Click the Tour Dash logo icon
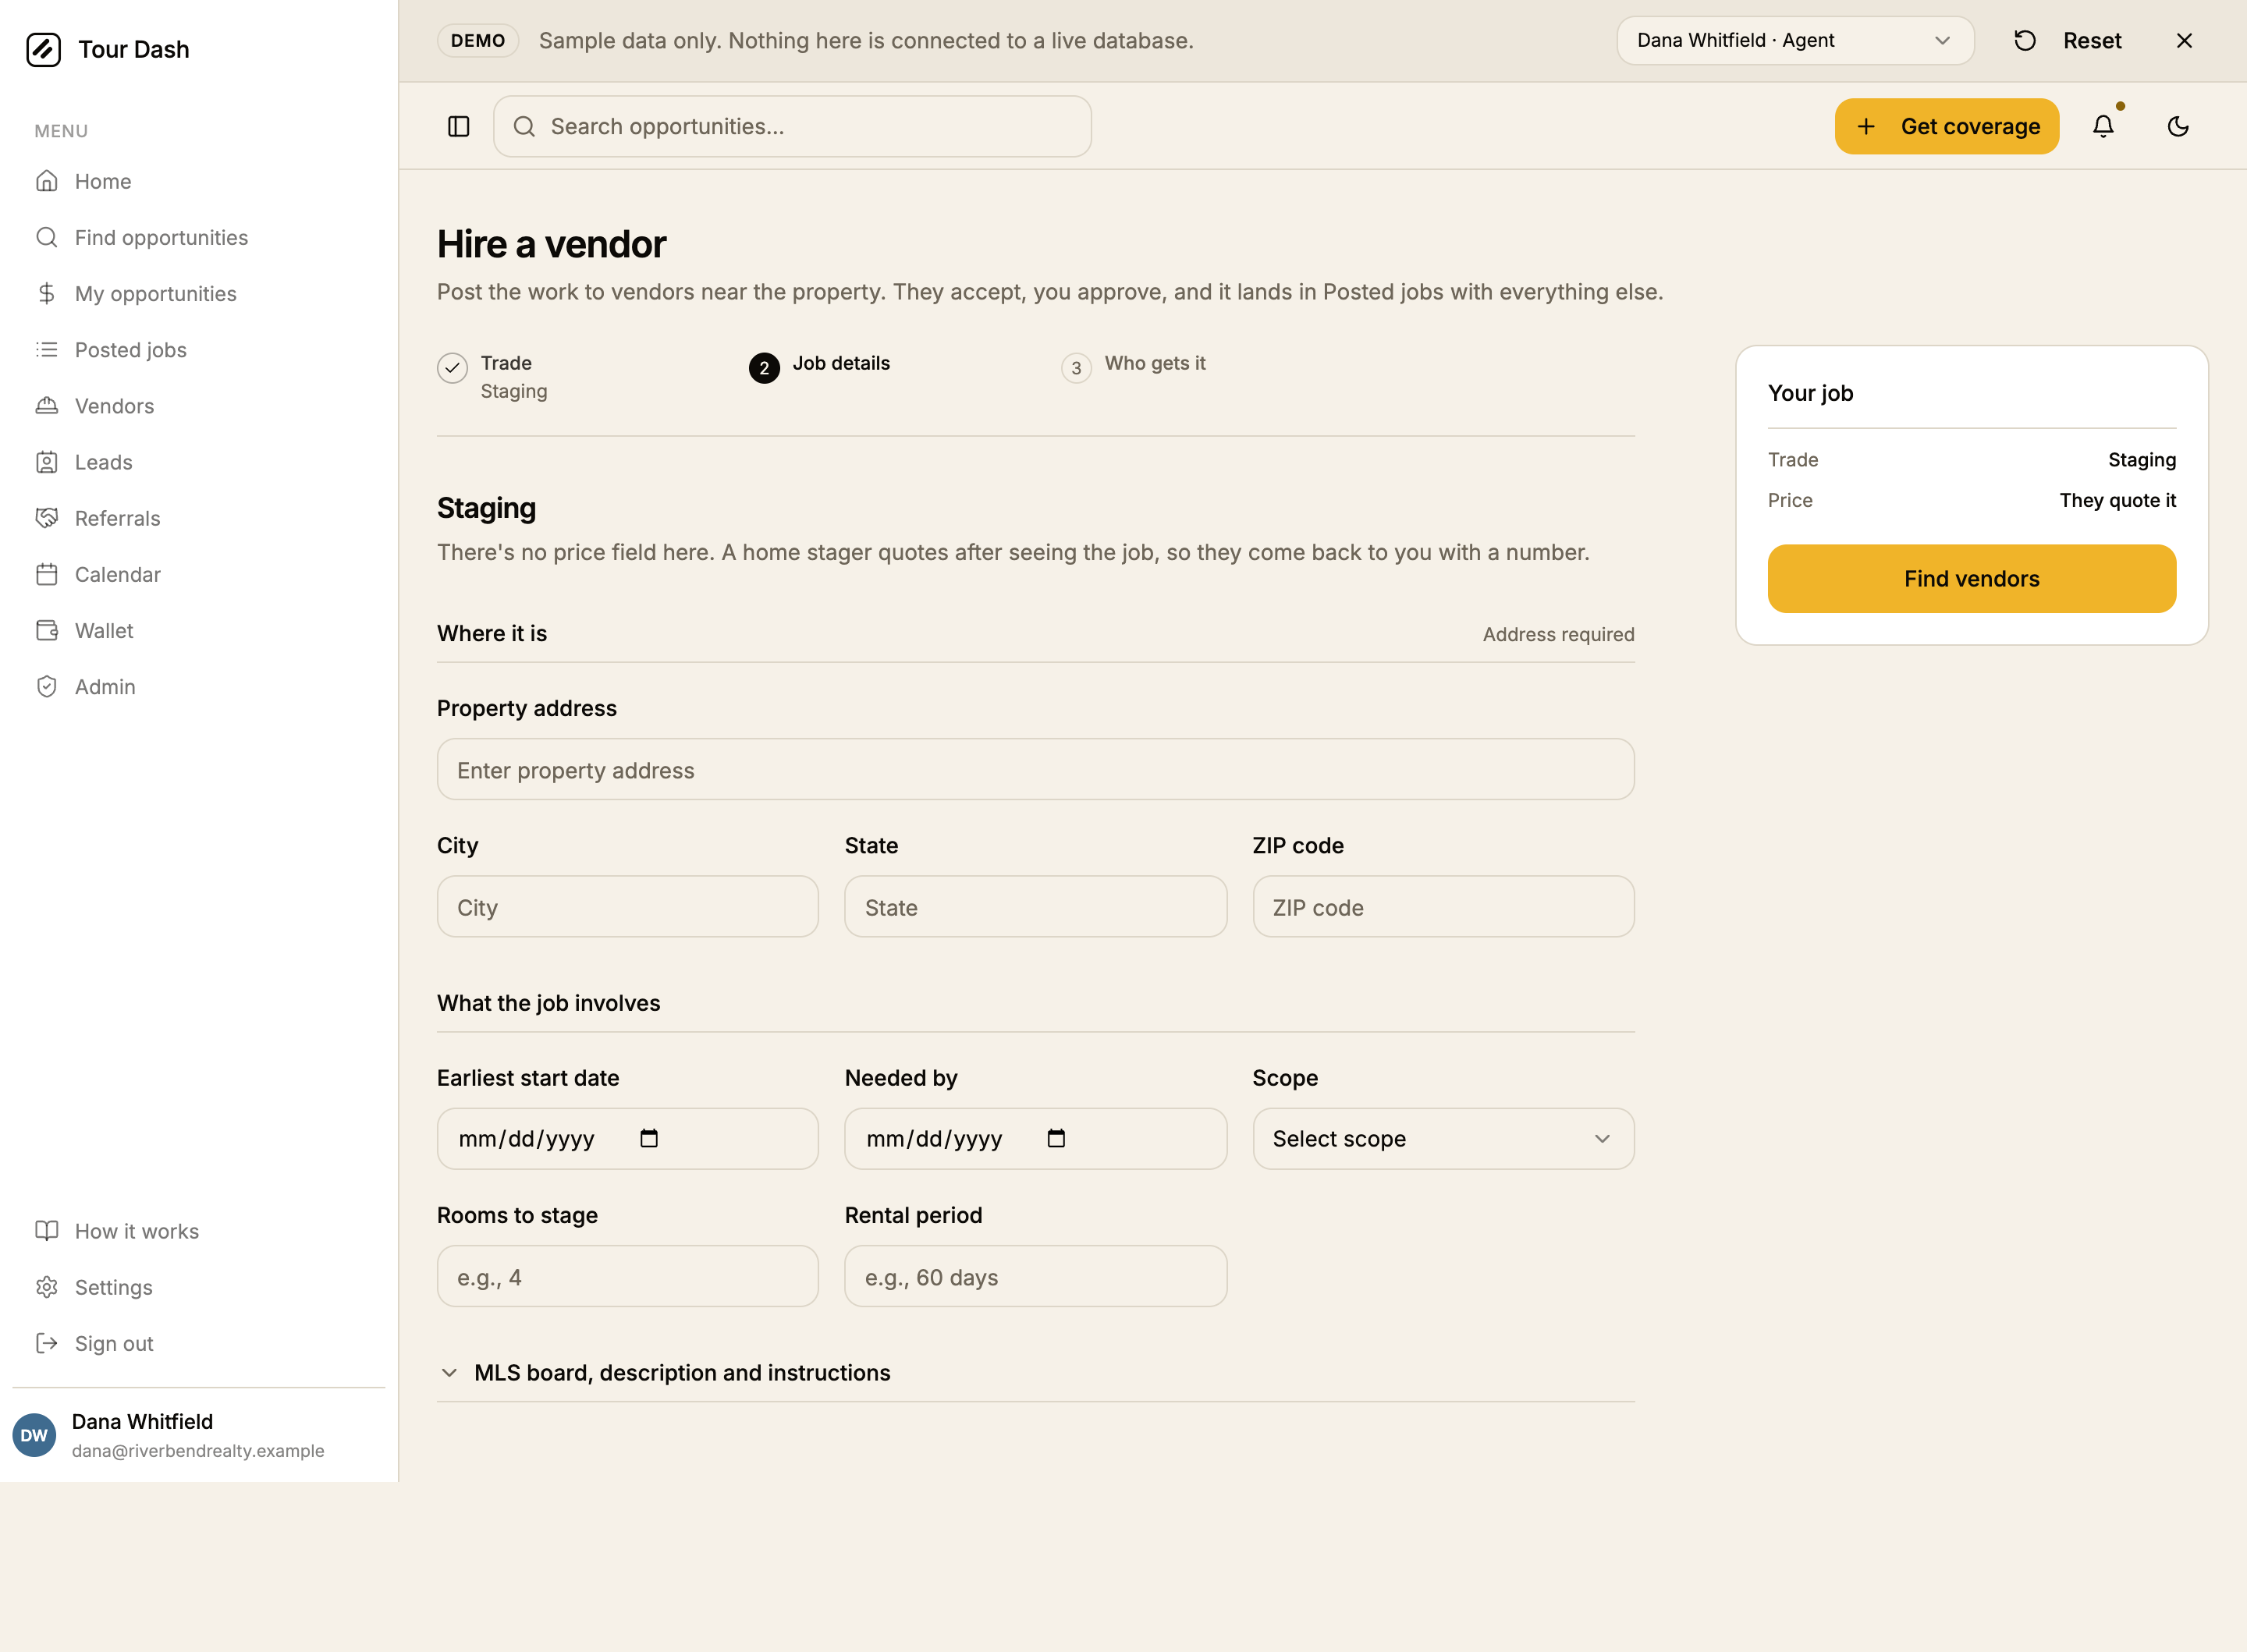The image size is (2247, 1652). (x=43, y=49)
